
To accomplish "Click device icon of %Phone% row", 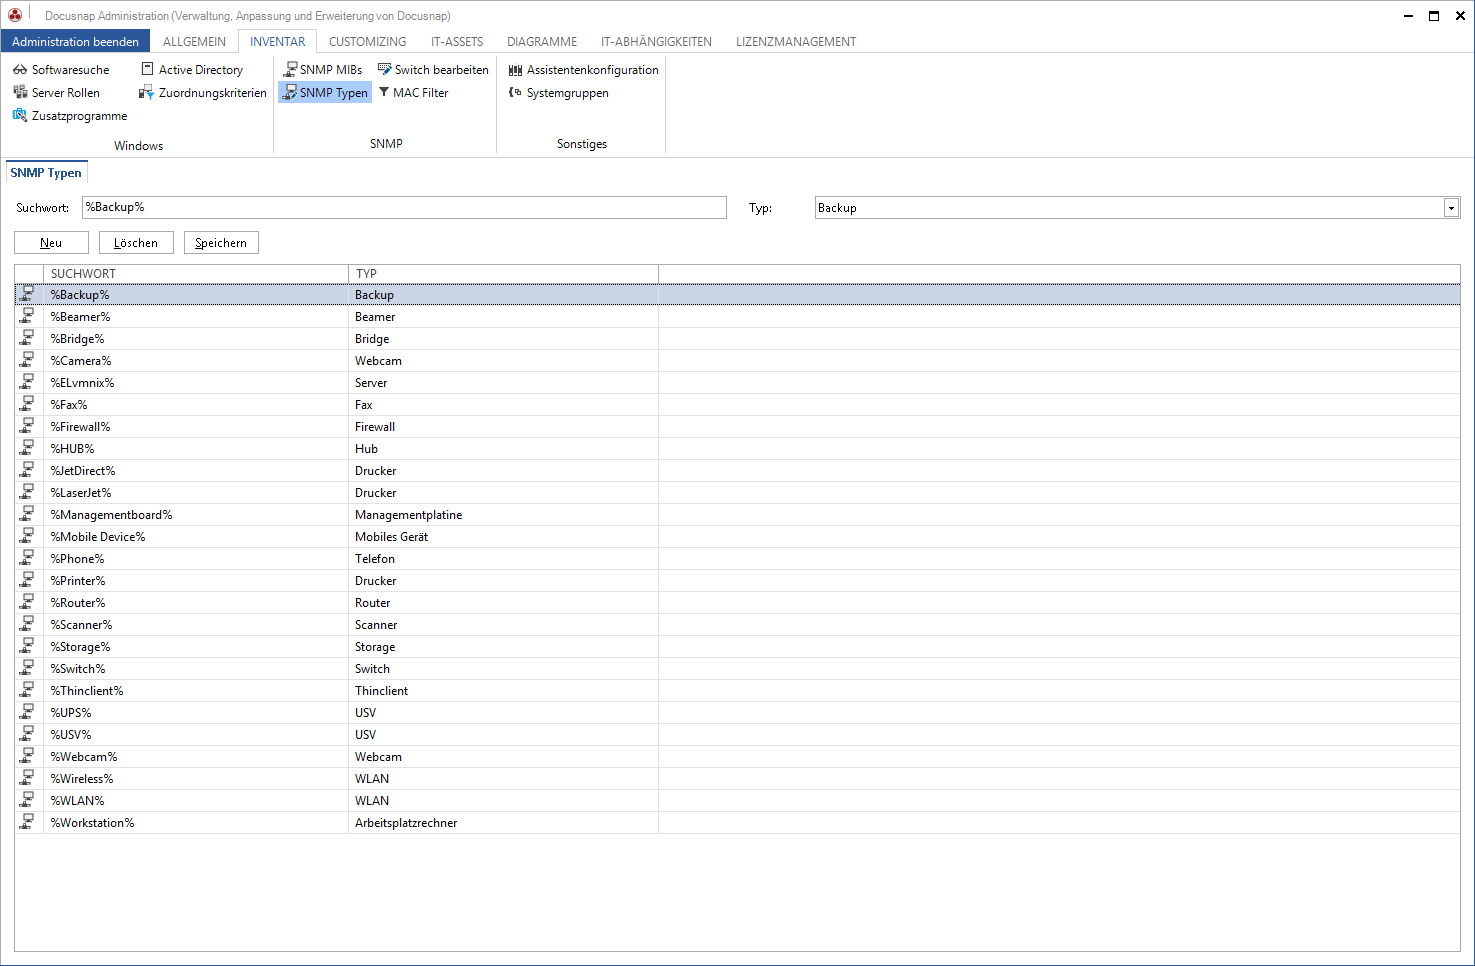I will [x=27, y=558].
